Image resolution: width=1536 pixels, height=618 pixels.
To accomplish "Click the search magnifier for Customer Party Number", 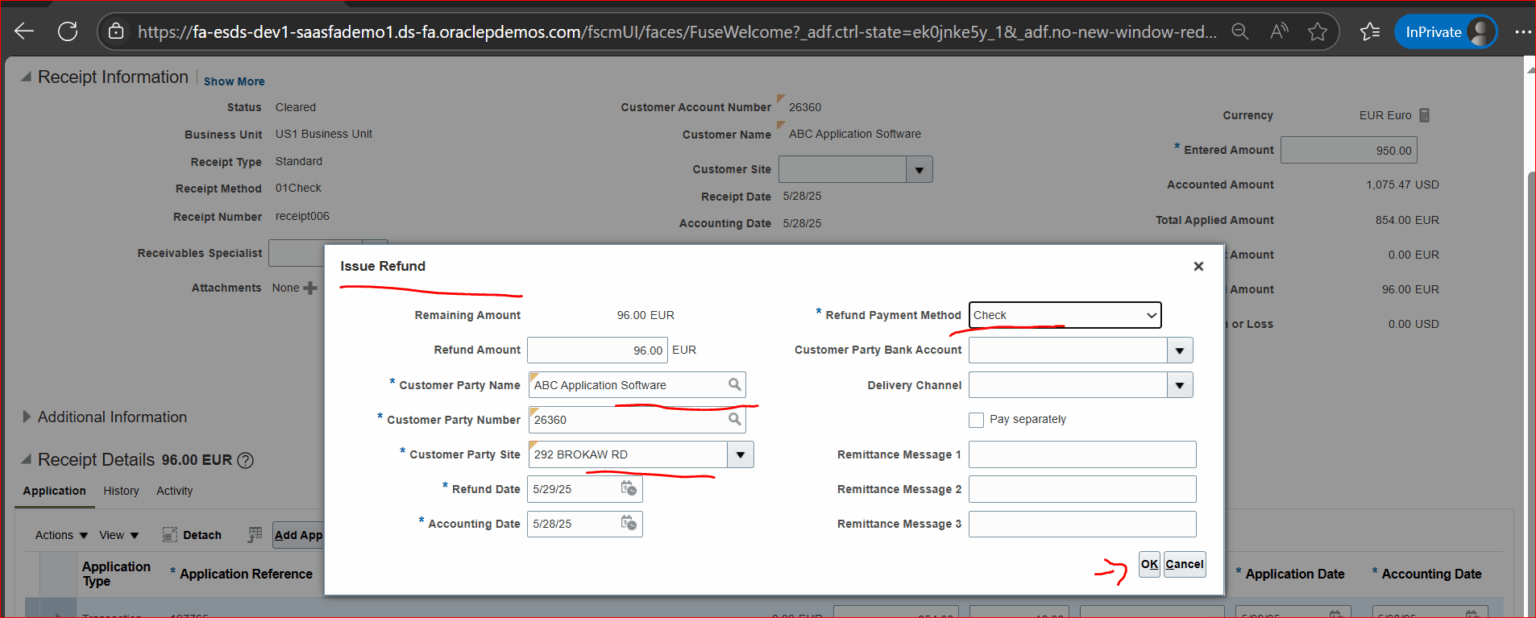I will click(736, 419).
